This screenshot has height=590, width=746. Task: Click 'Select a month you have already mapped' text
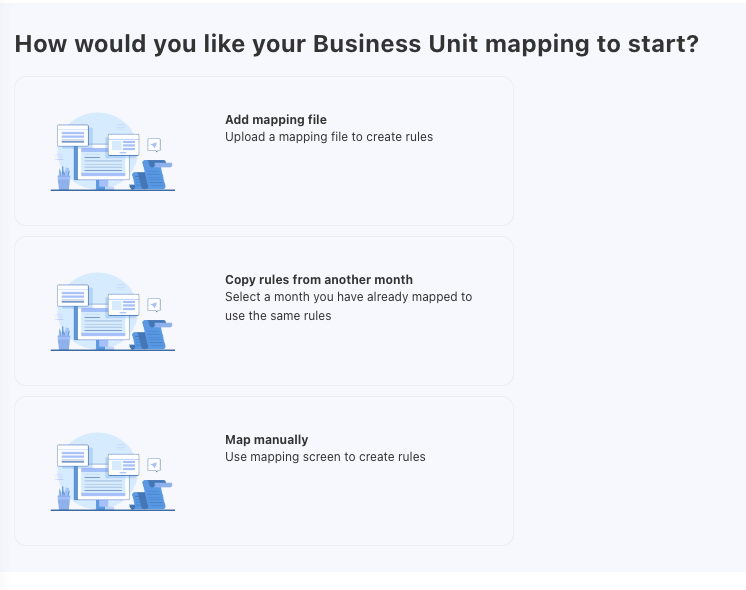pyautogui.click(x=348, y=297)
